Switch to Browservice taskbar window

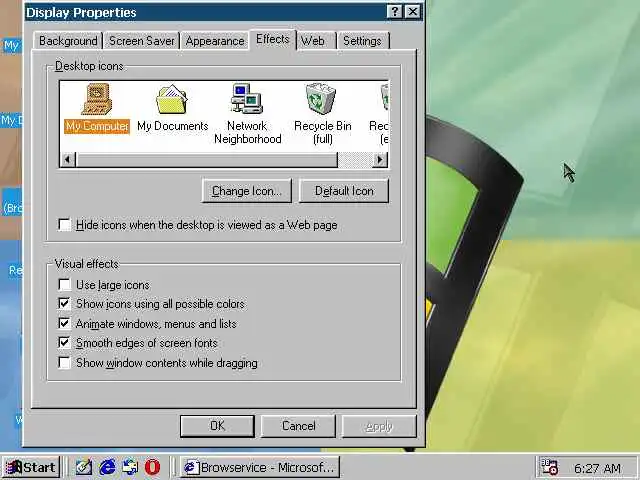coord(260,467)
